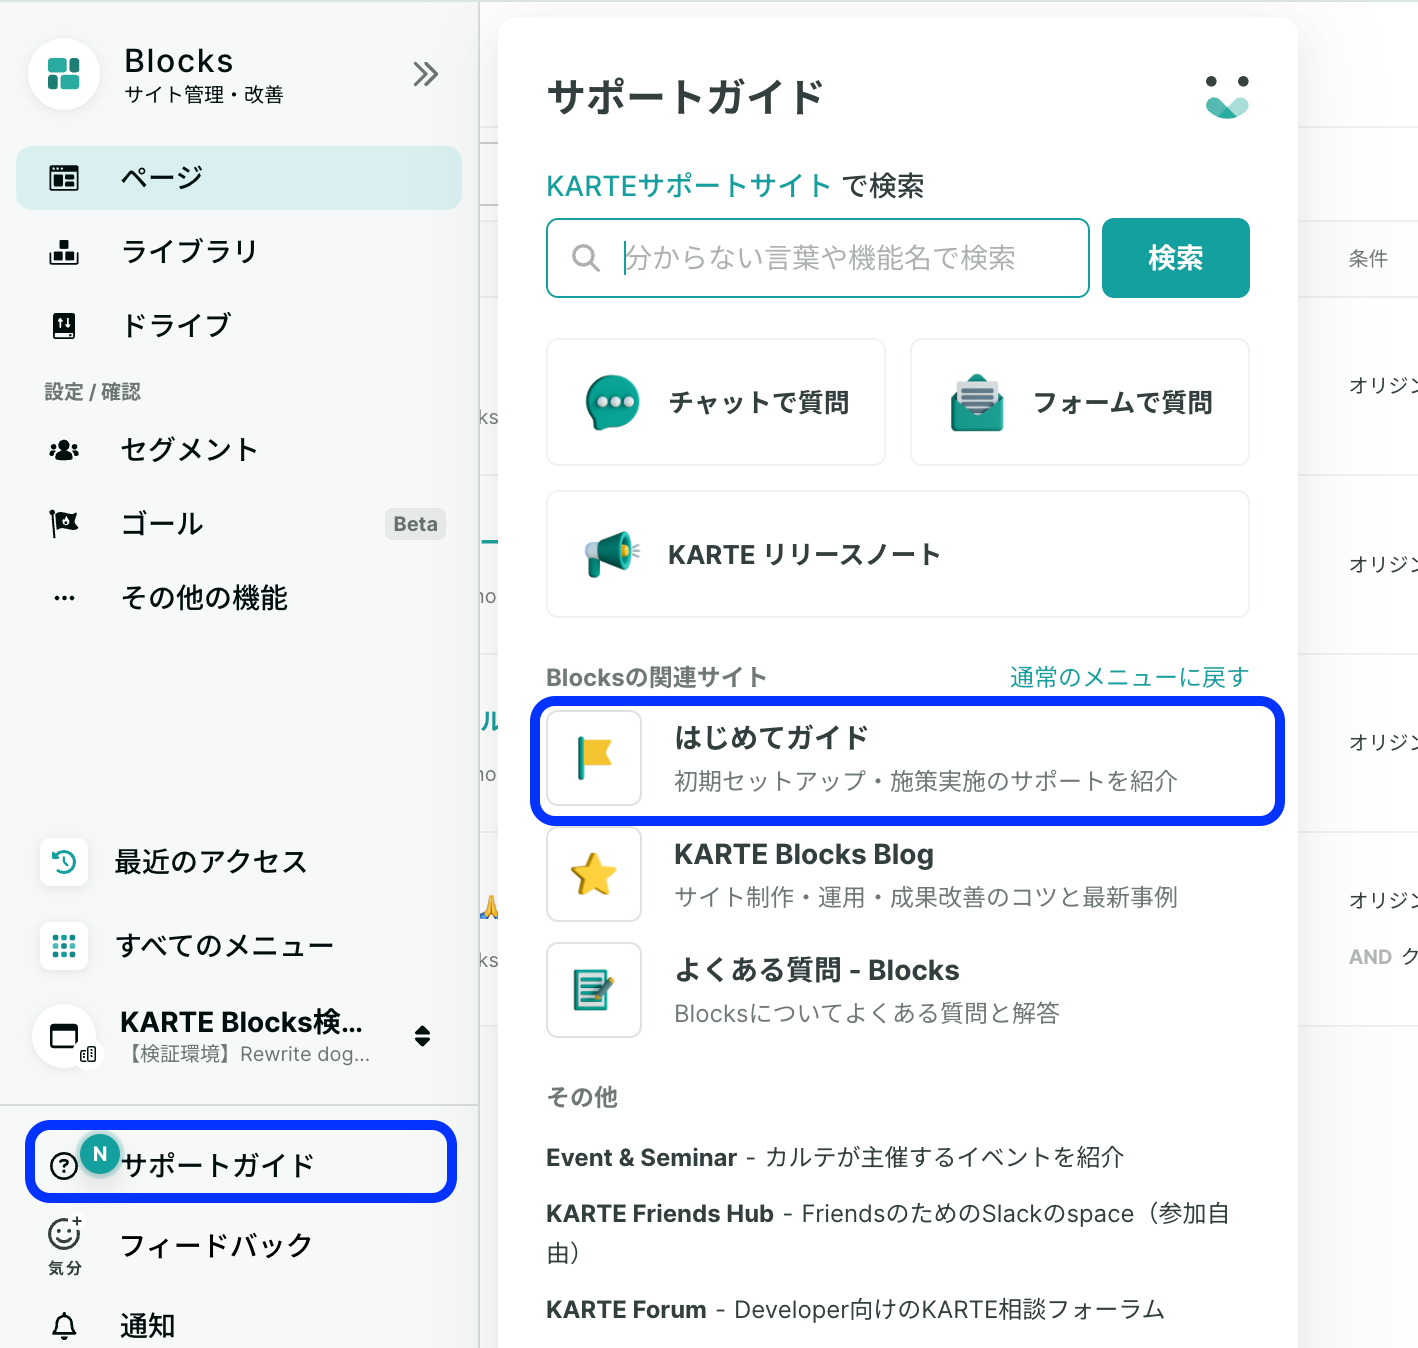The width and height of the screenshot is (1418, 1348).
Task: Click the notification bell icon
Action: 64,1326
